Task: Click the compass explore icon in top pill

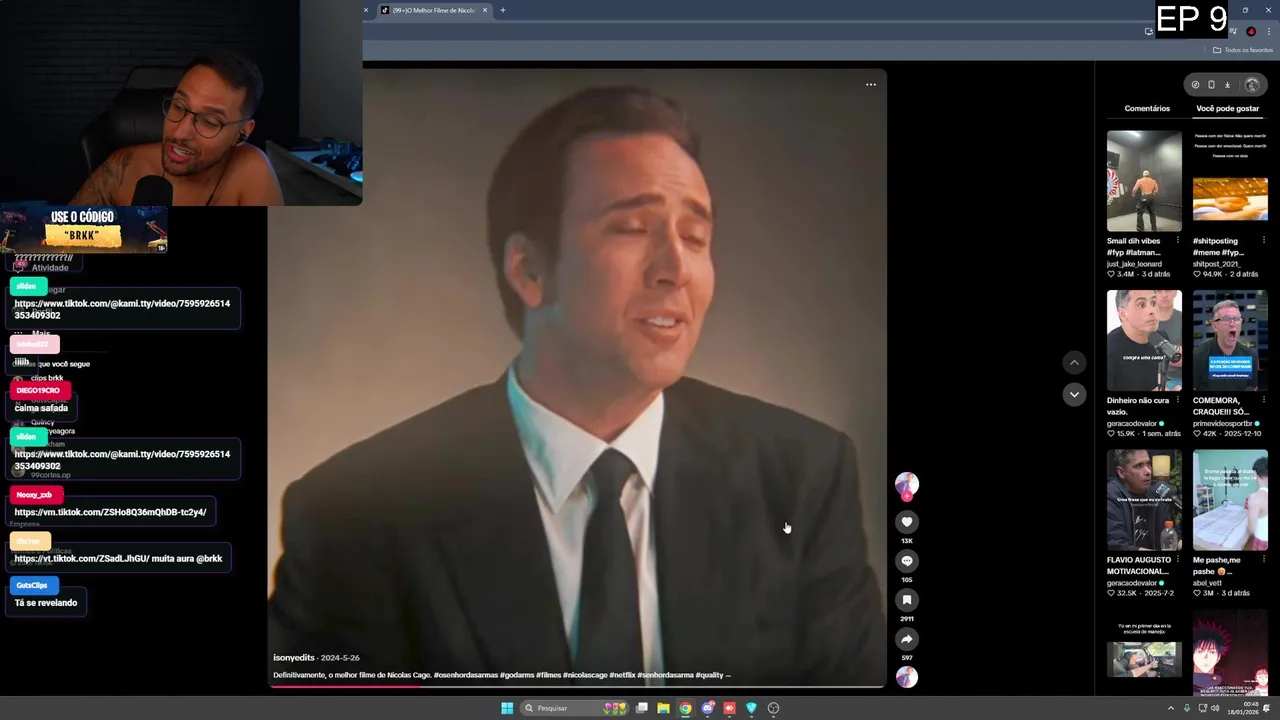Action: click(x=1195, y=85)
